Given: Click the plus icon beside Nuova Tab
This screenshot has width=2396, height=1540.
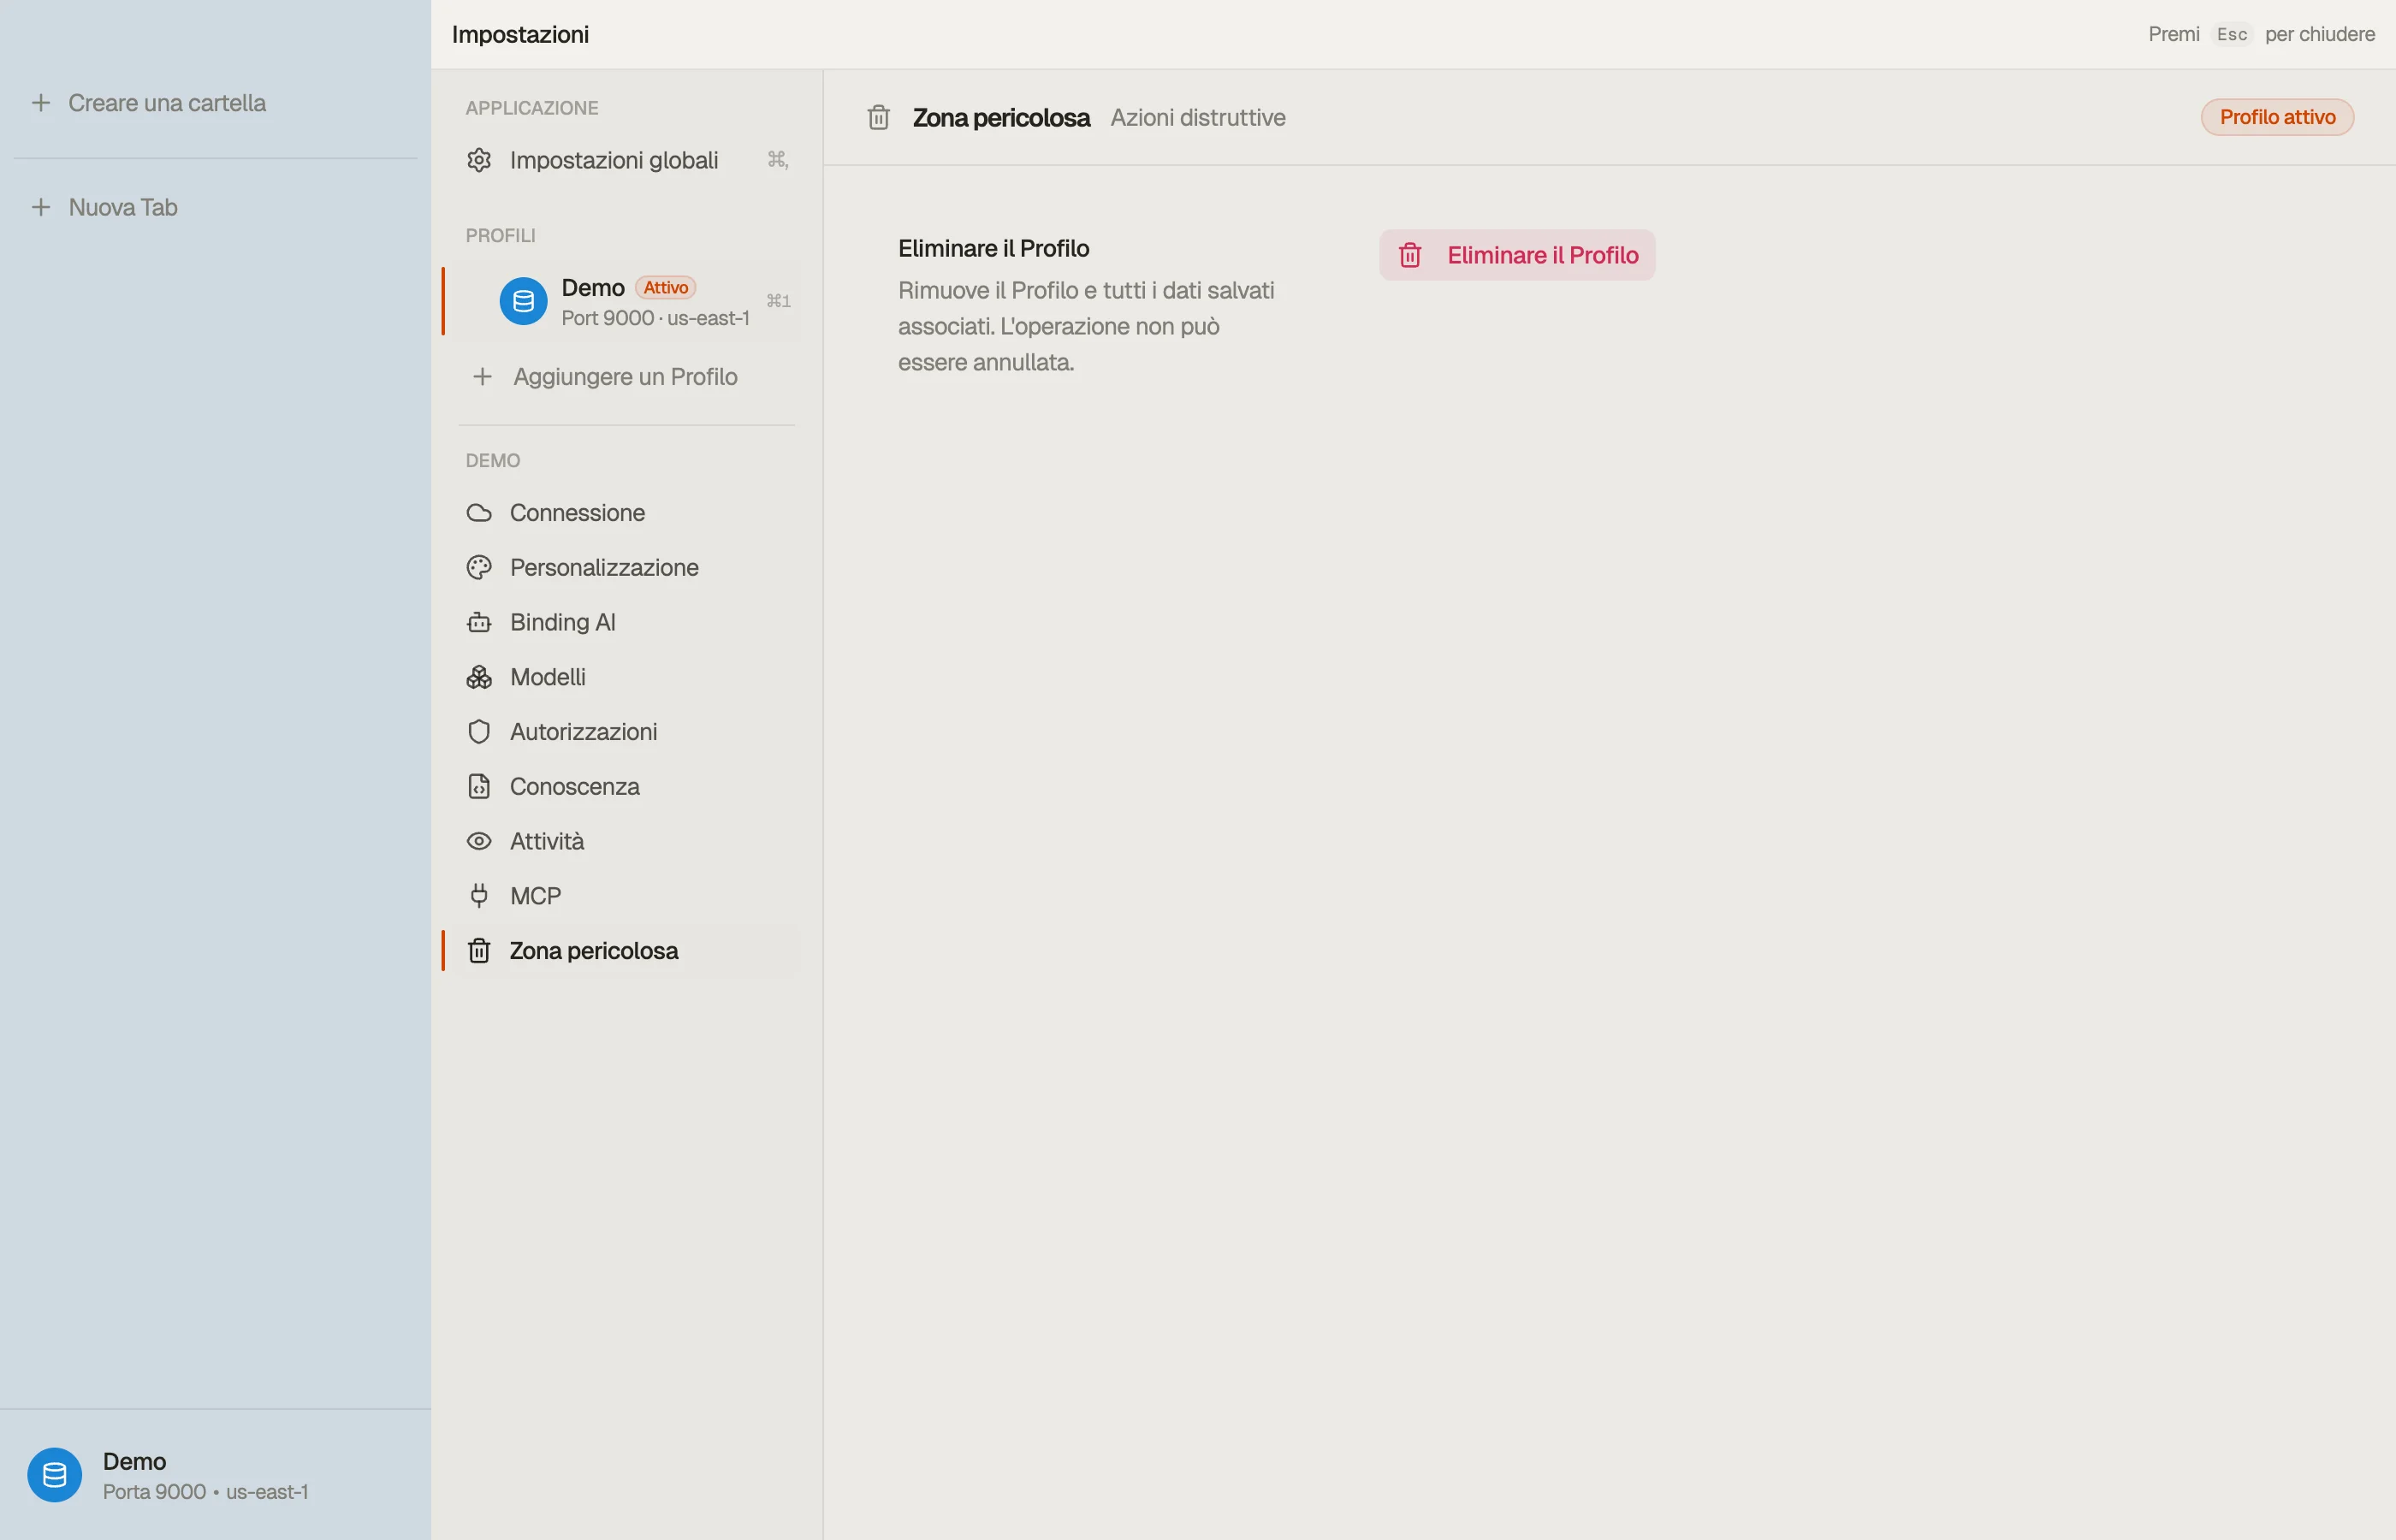Looking at the screenshot, I should click(x=41, y=207).
